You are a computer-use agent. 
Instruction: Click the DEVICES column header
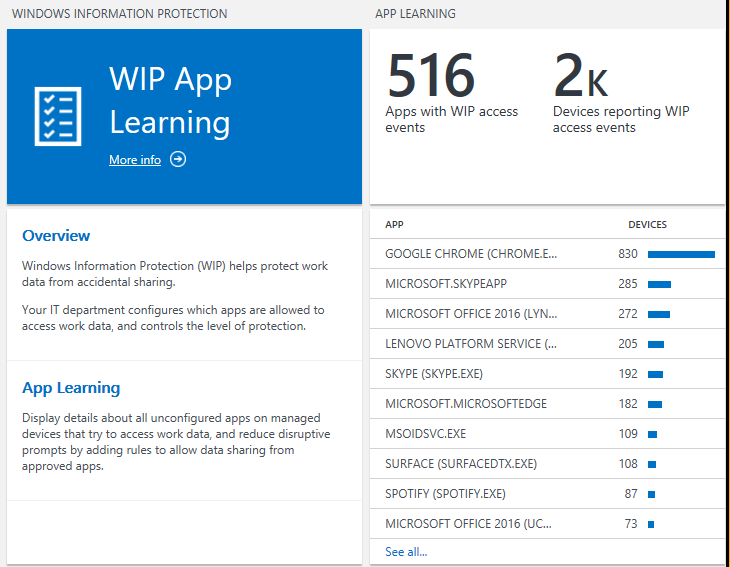pos(648,224)
